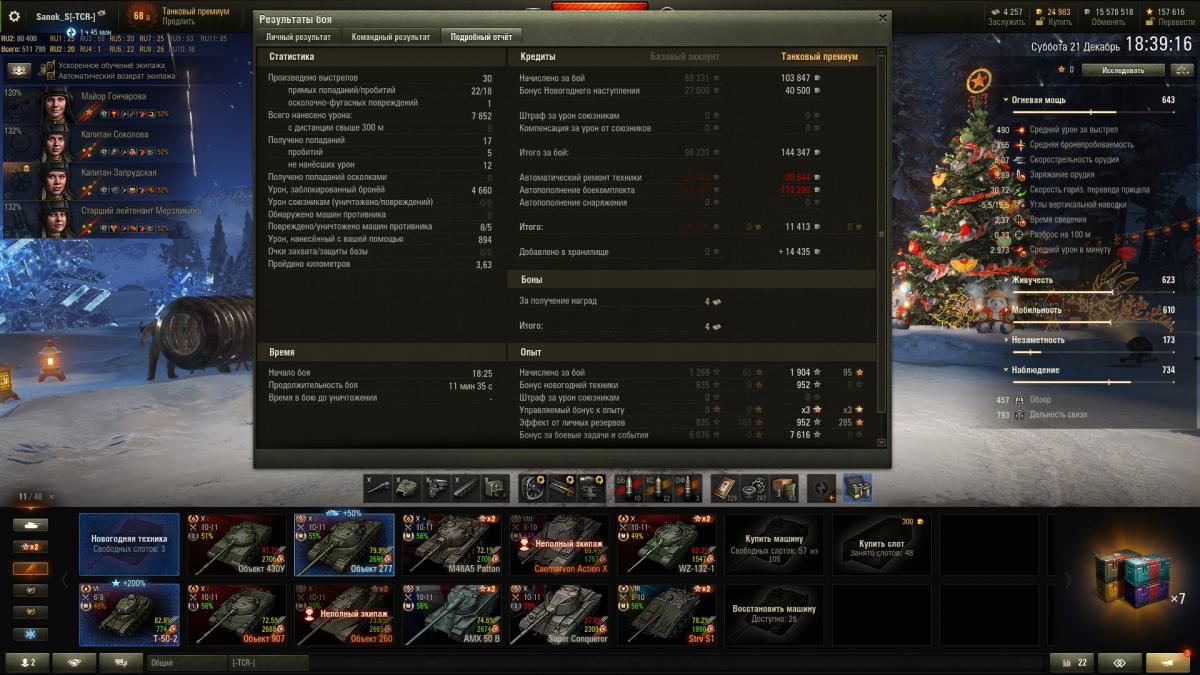1200x675 pixels.
Task: Select engine module slot icon
Action: coord(438,487)
